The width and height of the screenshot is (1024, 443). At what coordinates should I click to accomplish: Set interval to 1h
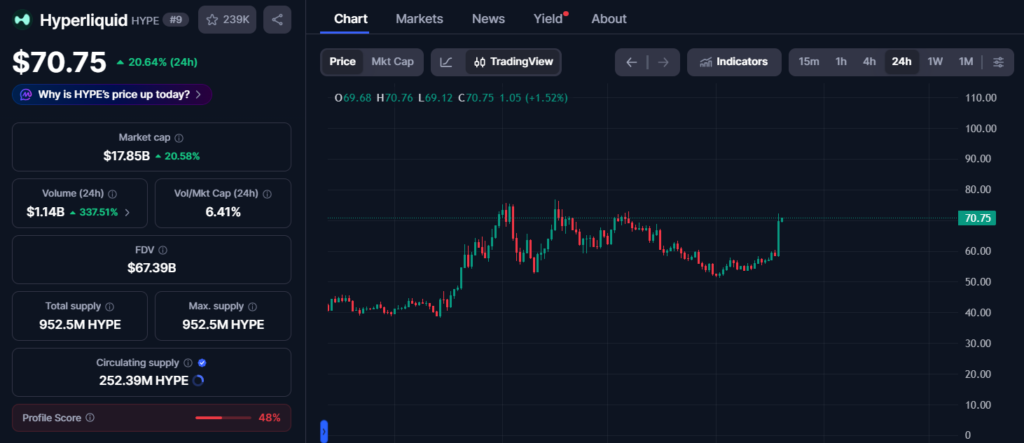[x=841, y=62]
